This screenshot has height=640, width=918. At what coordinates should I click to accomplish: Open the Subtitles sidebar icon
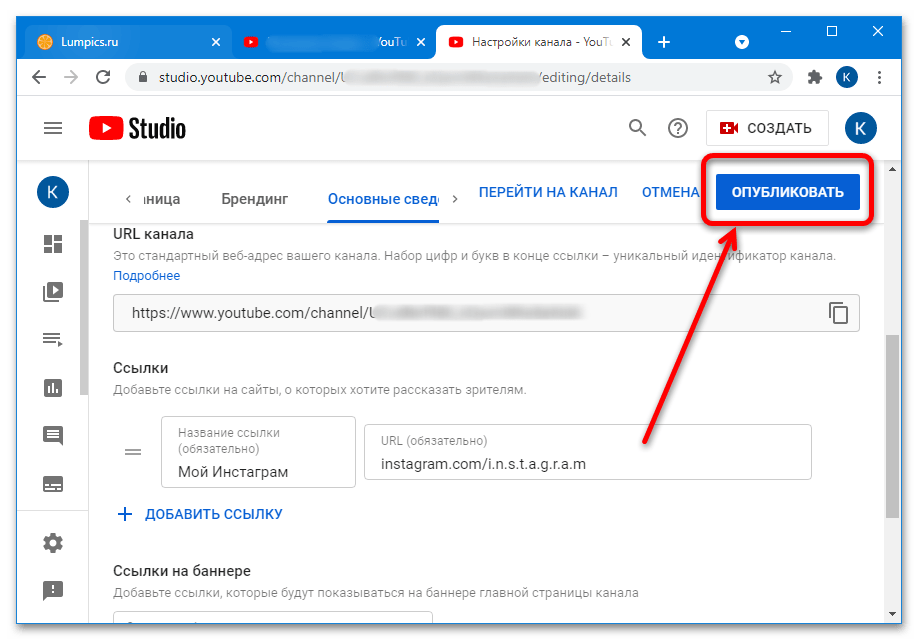[53, 484]
